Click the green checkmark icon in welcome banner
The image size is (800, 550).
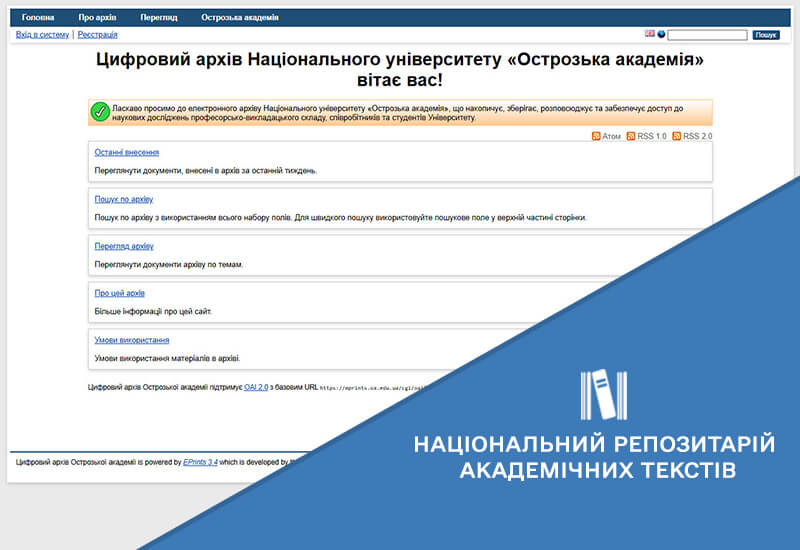(x=100, y=112)
